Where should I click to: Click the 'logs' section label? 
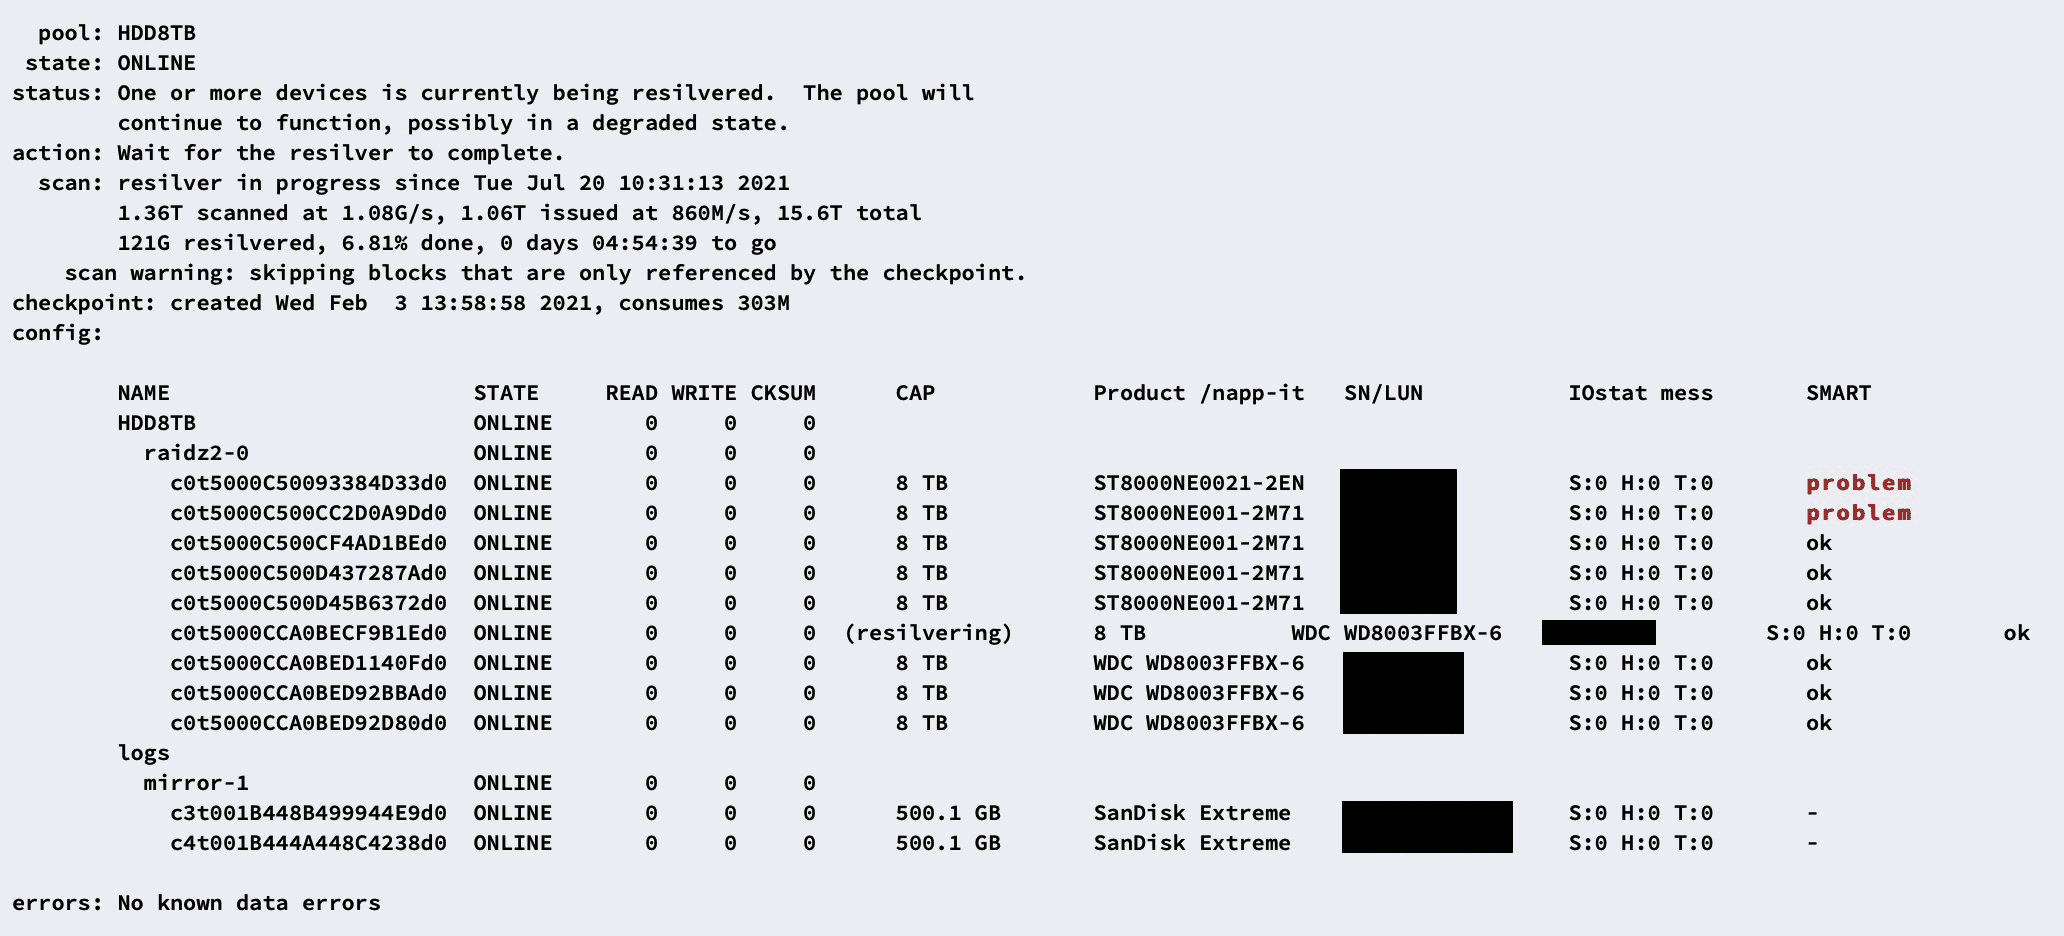tap(143, 753)
